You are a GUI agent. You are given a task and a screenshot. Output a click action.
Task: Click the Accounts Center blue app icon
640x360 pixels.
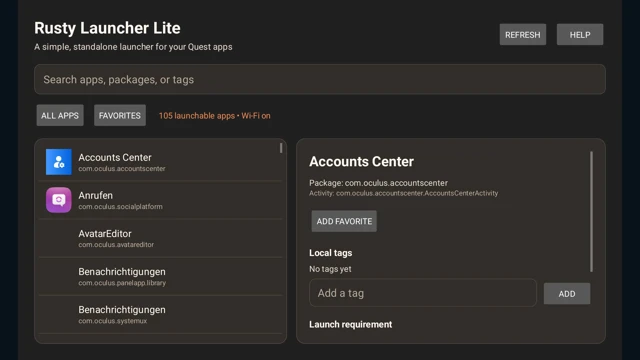(59, 162)
